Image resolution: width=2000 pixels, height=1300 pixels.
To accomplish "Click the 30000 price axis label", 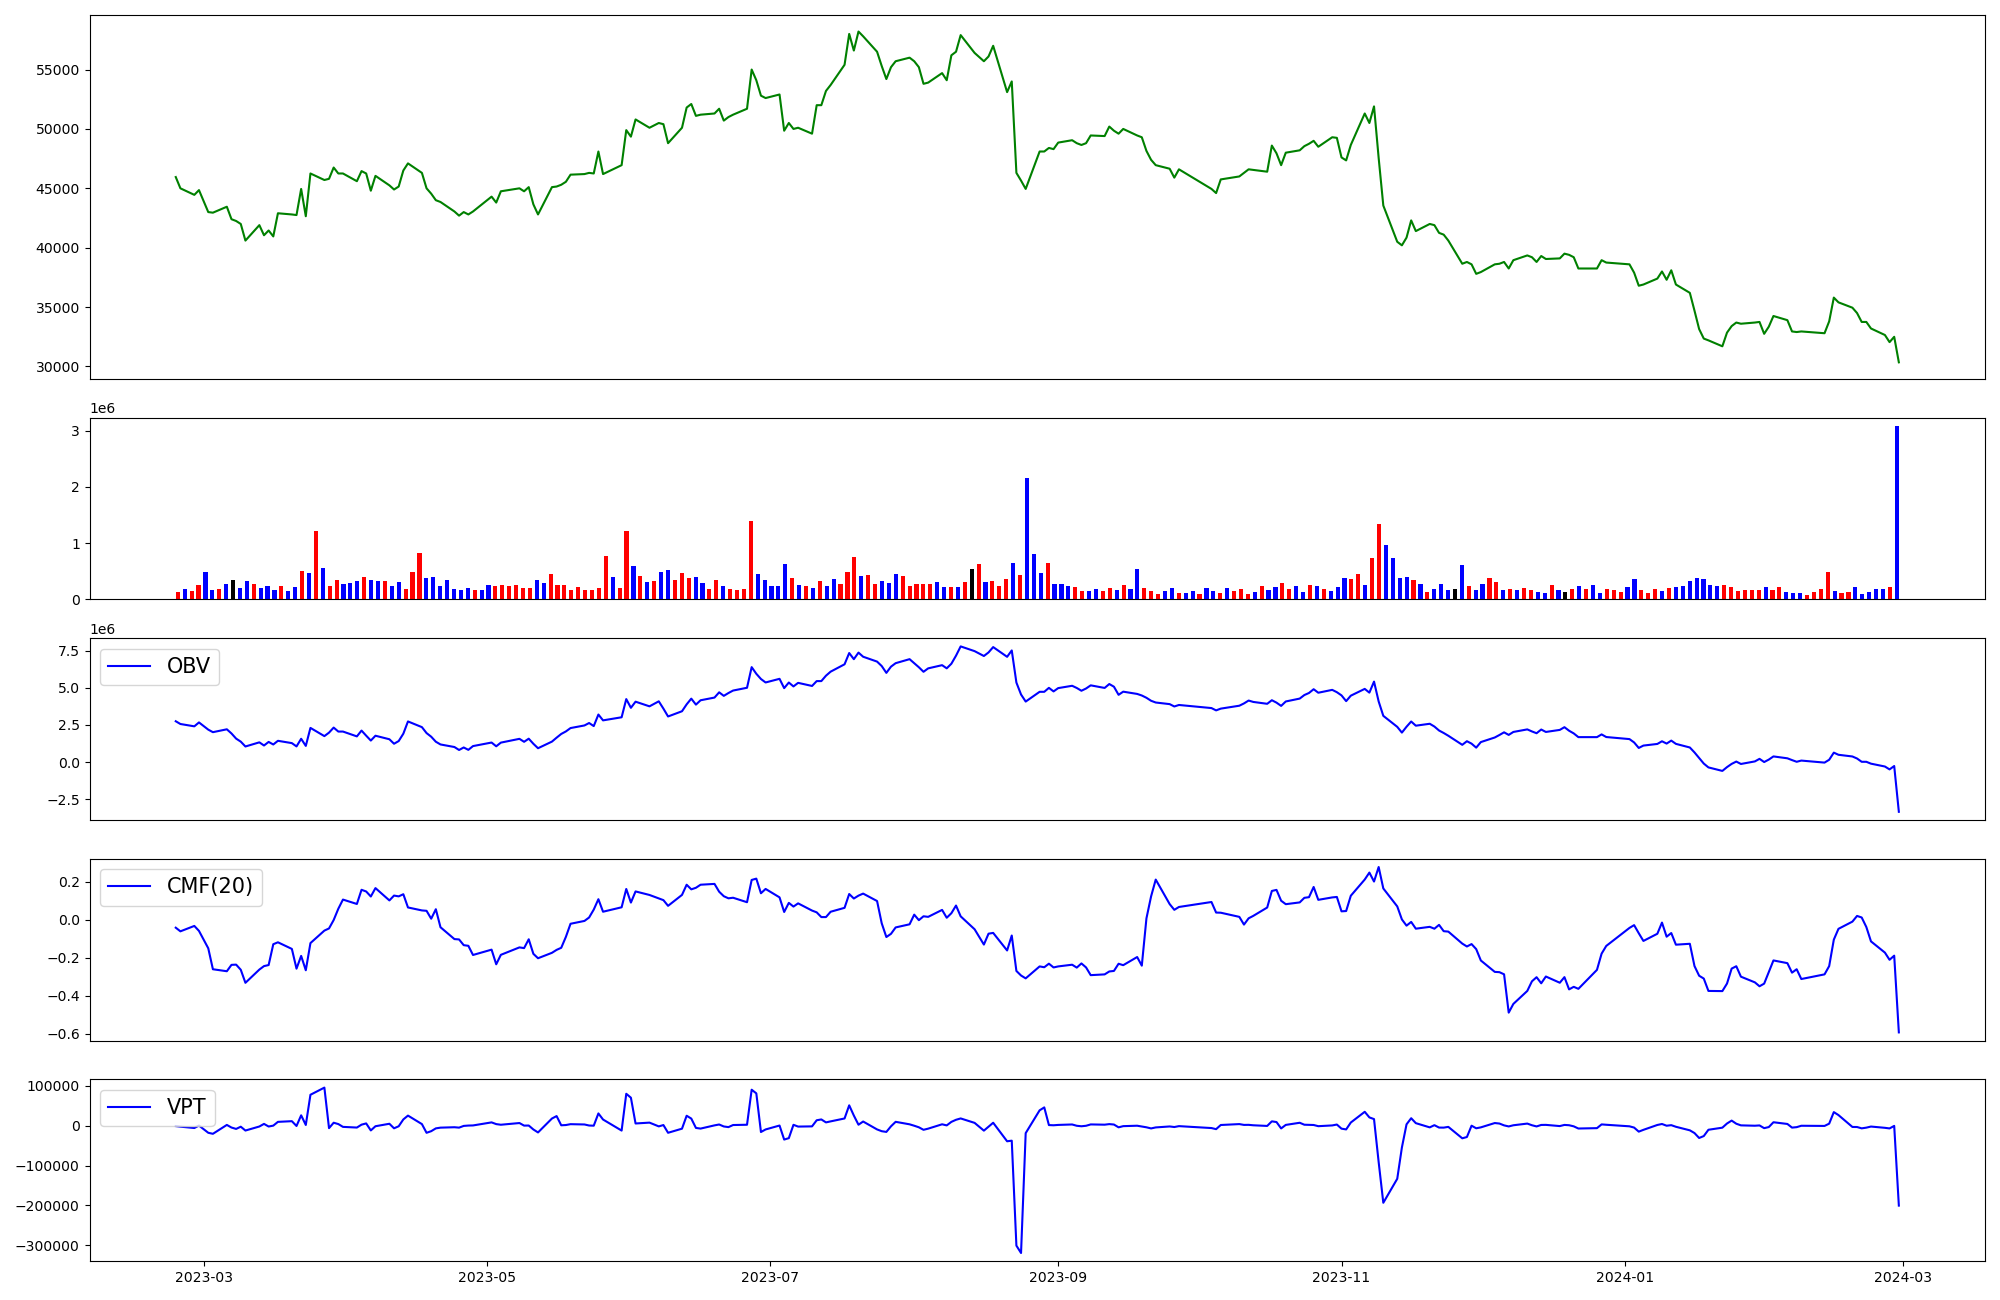I will pos(59,367).
